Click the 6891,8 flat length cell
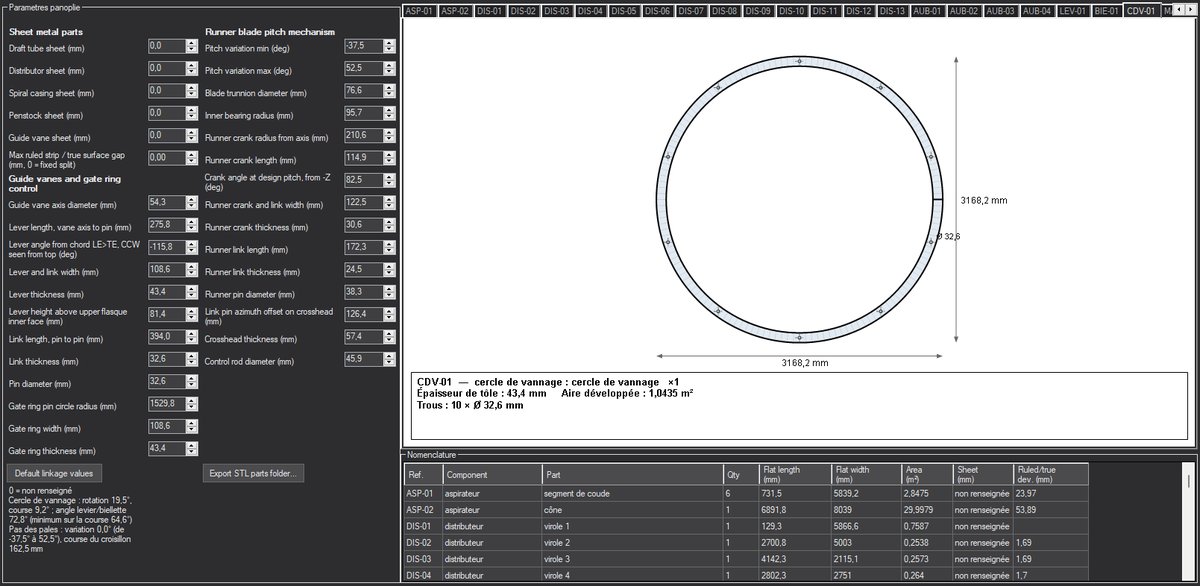The width and height of the screenshot is (1200, 586). click(795, 510)
